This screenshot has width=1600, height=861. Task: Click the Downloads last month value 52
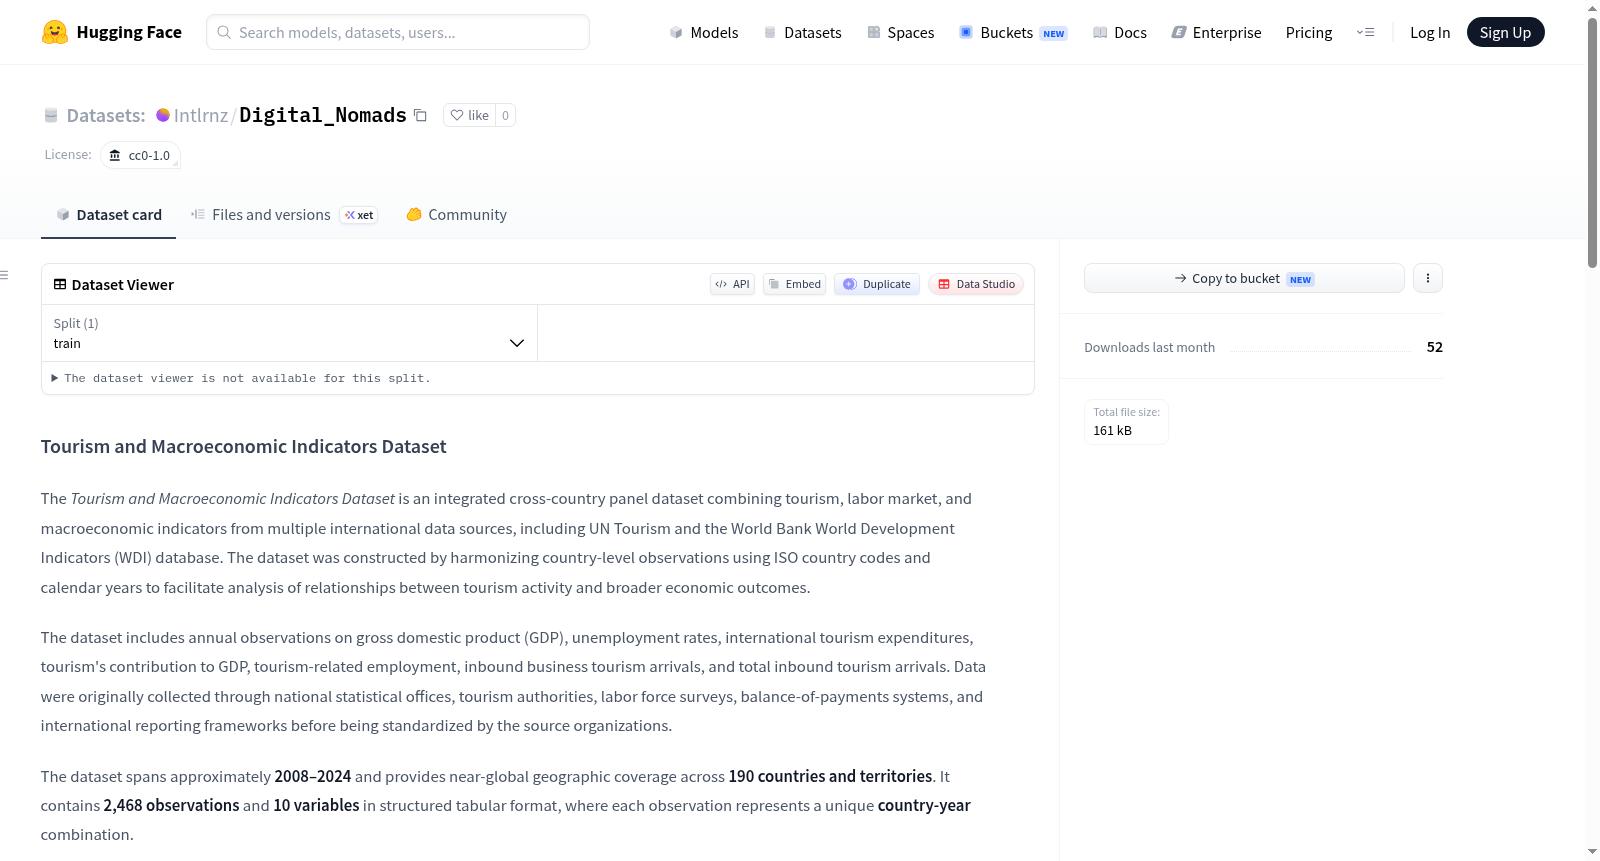[x=1435, y=347]
